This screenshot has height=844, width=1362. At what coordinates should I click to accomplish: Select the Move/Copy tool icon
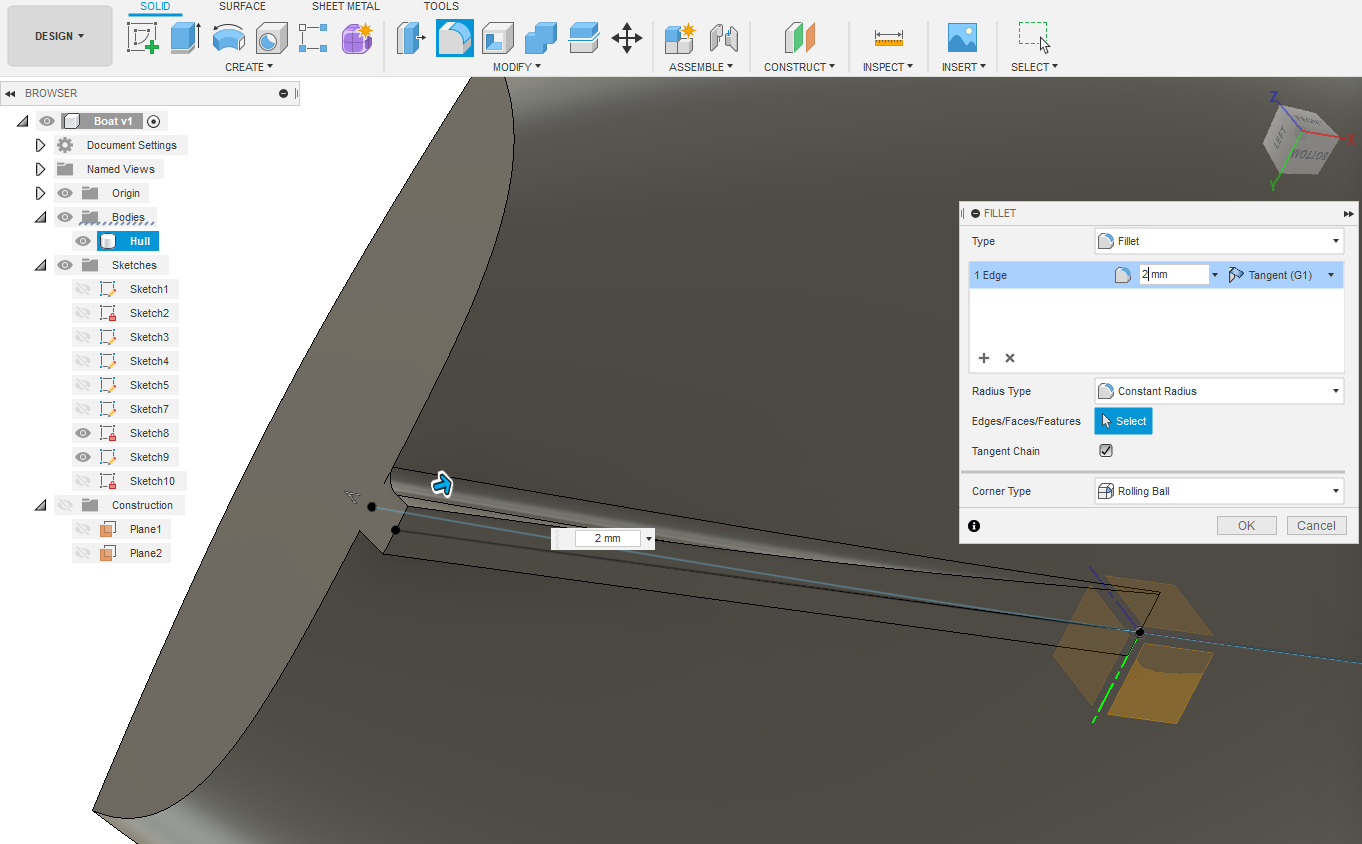coord(627,38)
